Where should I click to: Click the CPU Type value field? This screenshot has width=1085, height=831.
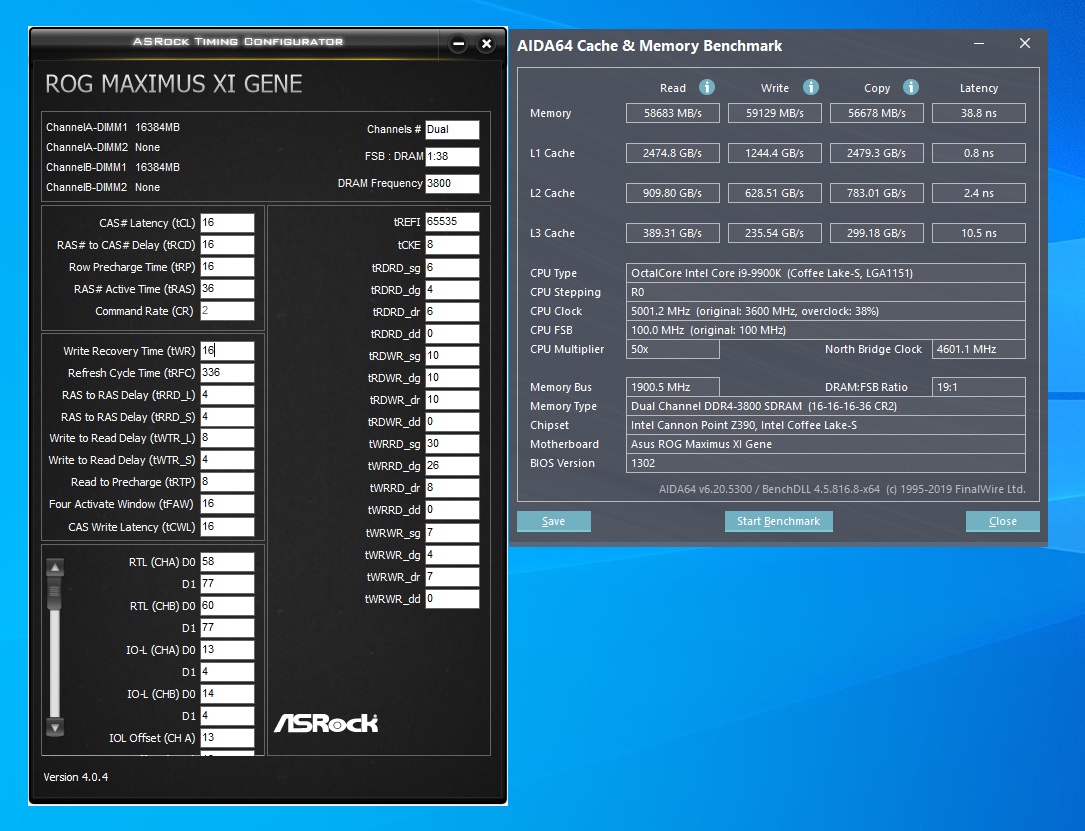[826, 273]
